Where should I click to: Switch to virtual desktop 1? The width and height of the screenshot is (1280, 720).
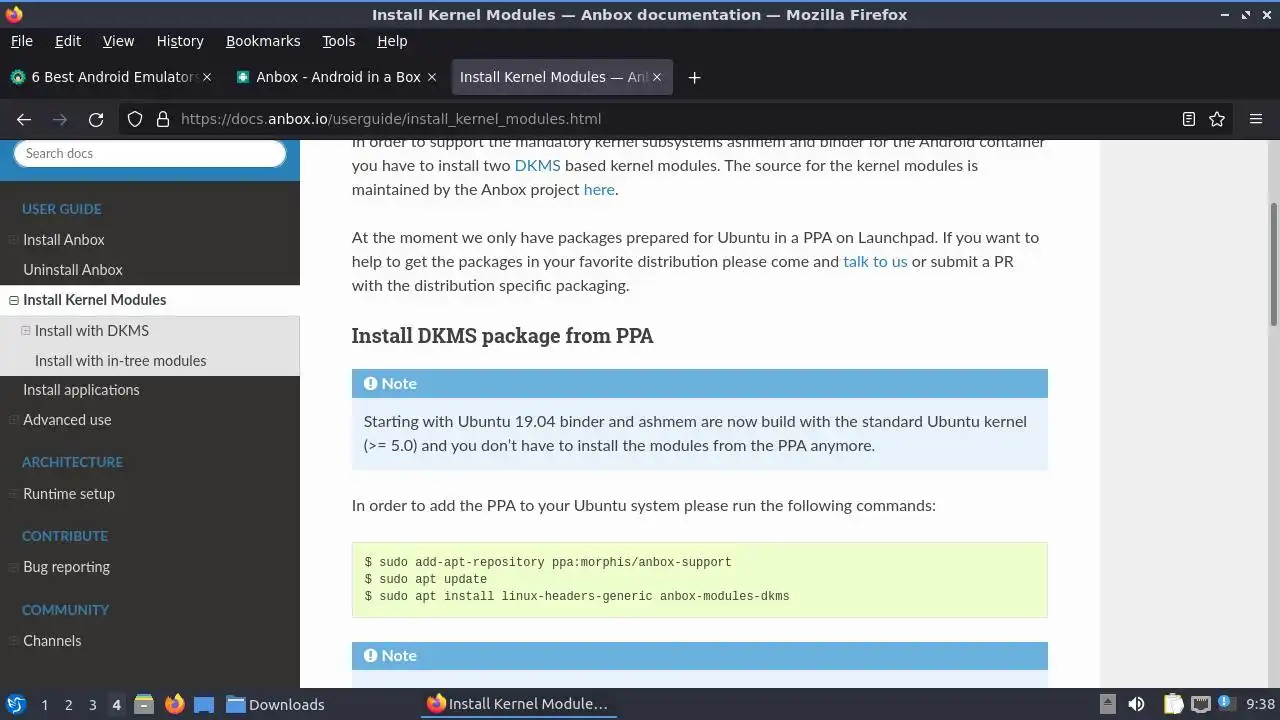click(44, 705)
